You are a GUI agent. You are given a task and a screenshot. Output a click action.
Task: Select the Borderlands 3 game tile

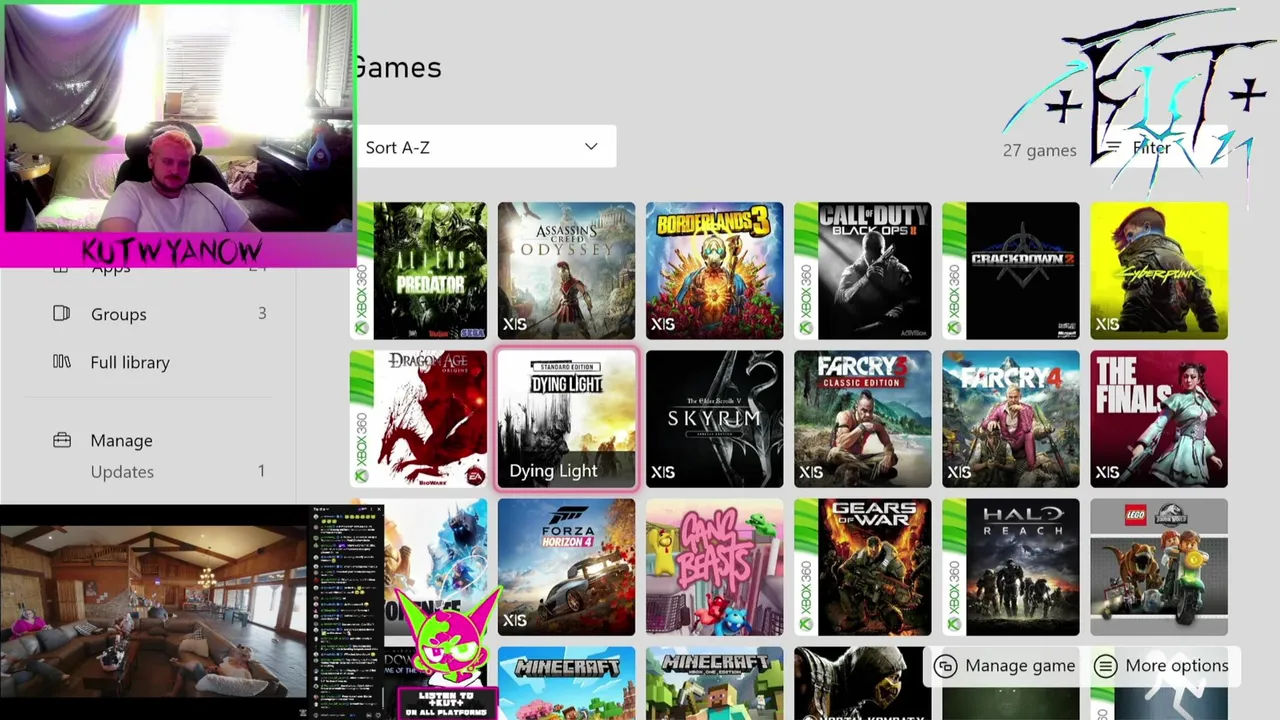click(714, 271)
